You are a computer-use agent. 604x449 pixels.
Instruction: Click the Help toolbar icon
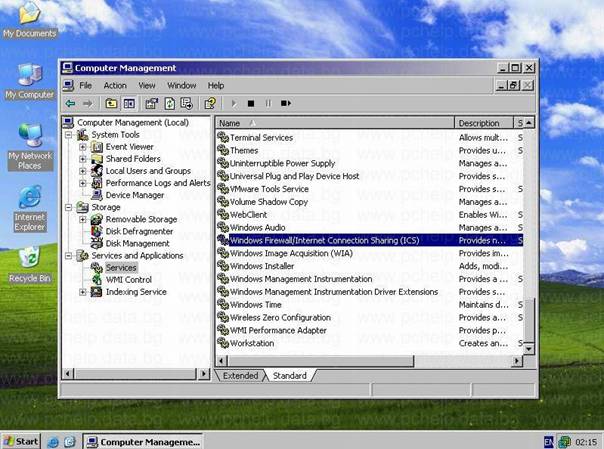coord(210,103)
